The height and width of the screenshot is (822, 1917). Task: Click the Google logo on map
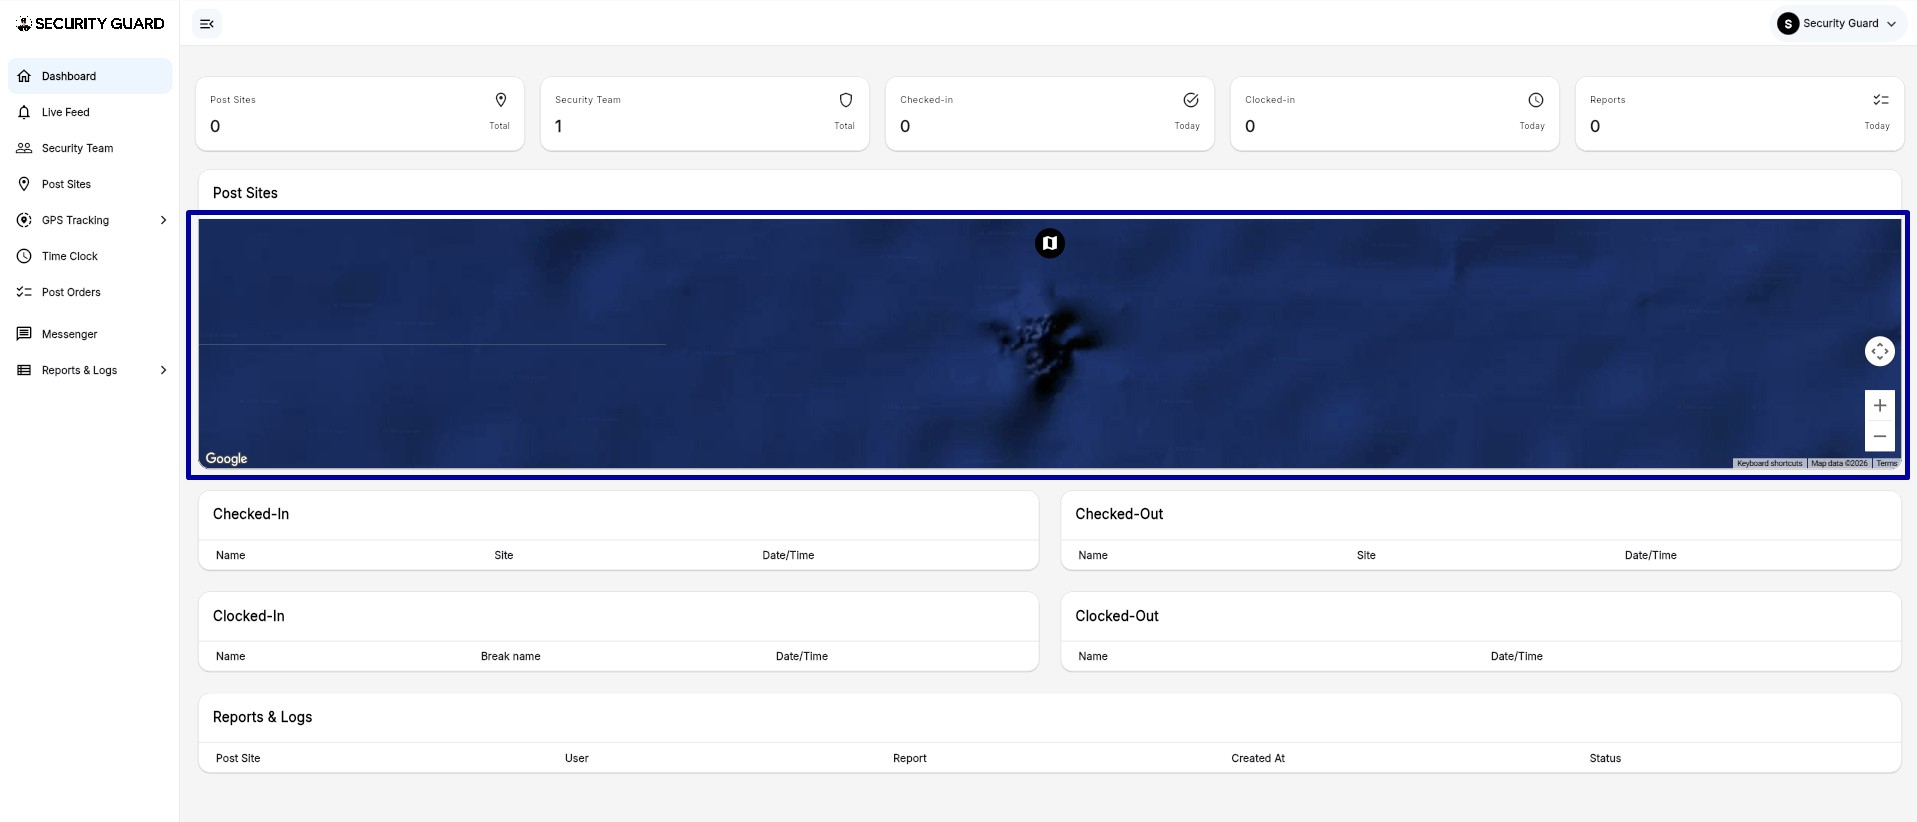[x=226, y=458]
